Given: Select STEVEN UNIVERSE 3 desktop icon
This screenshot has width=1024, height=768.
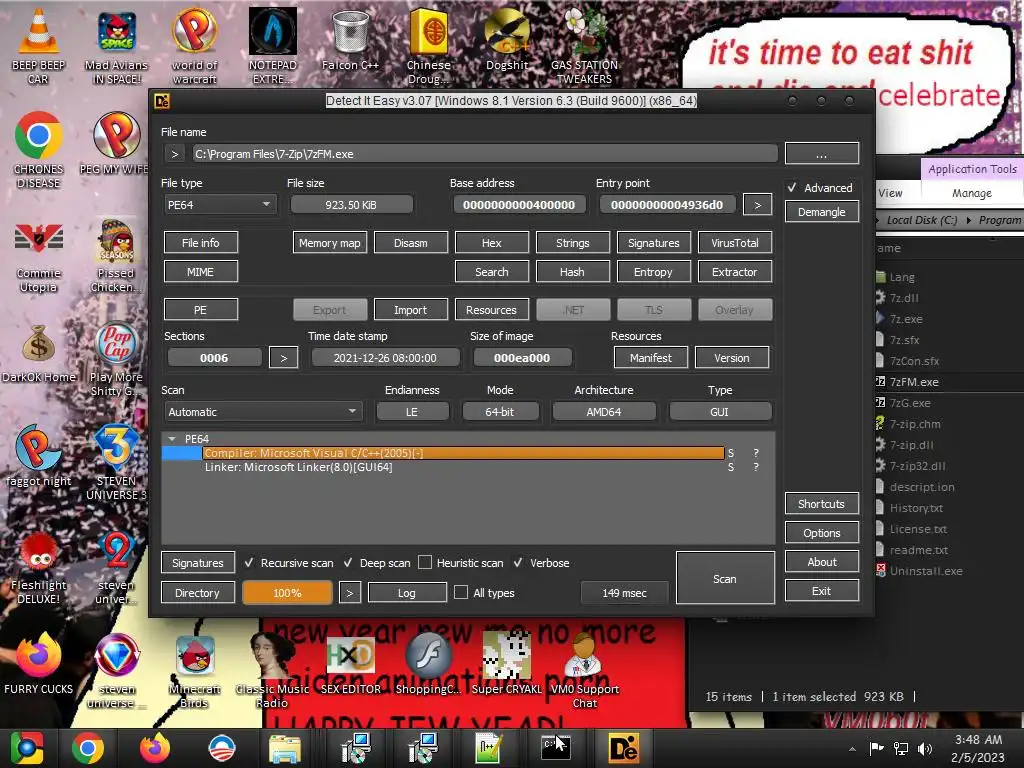Looking at the screenshot, I should tap(116, 462).
